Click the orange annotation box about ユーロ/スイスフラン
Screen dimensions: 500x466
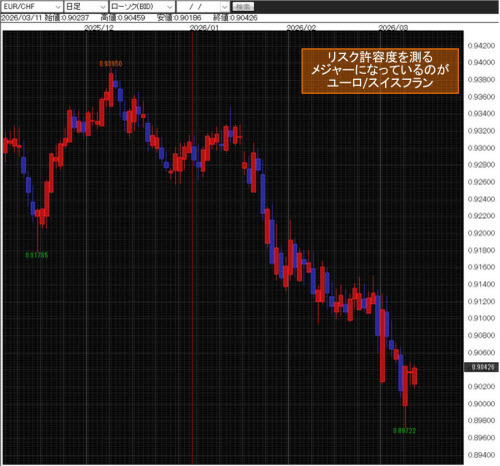point(380,71)
